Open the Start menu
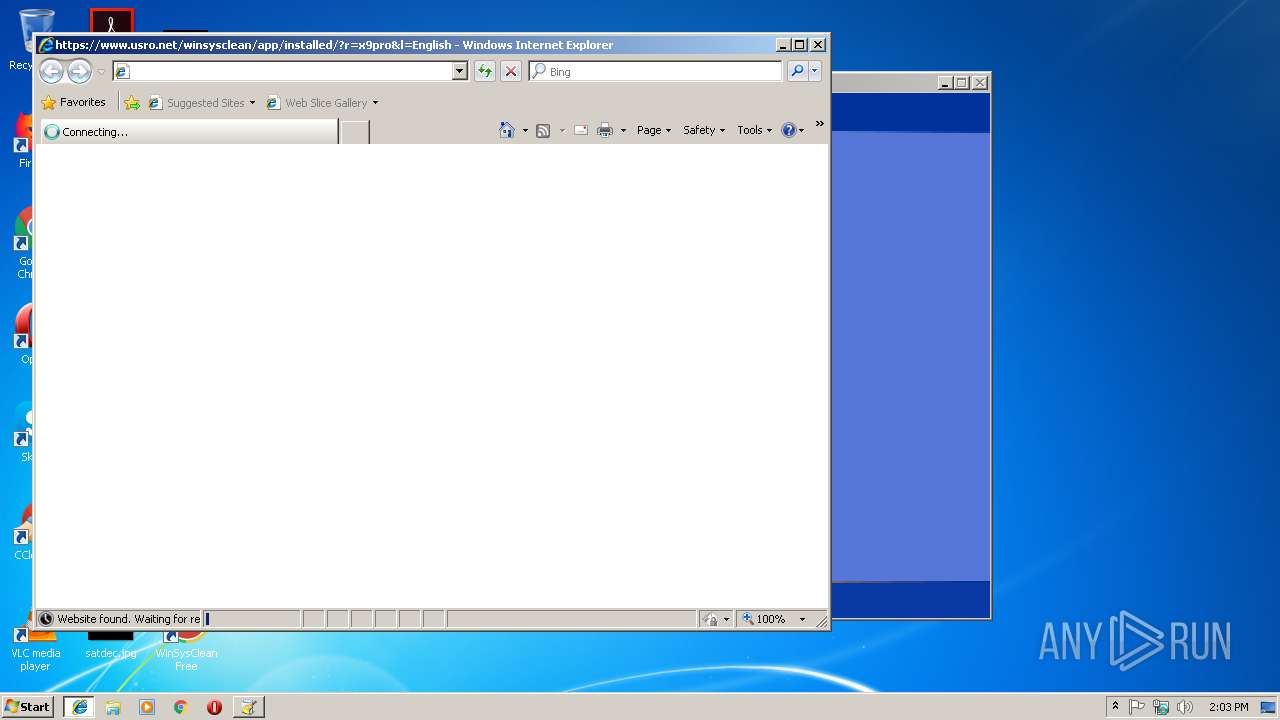This screenshot has width=1280, height=720. 27,706
